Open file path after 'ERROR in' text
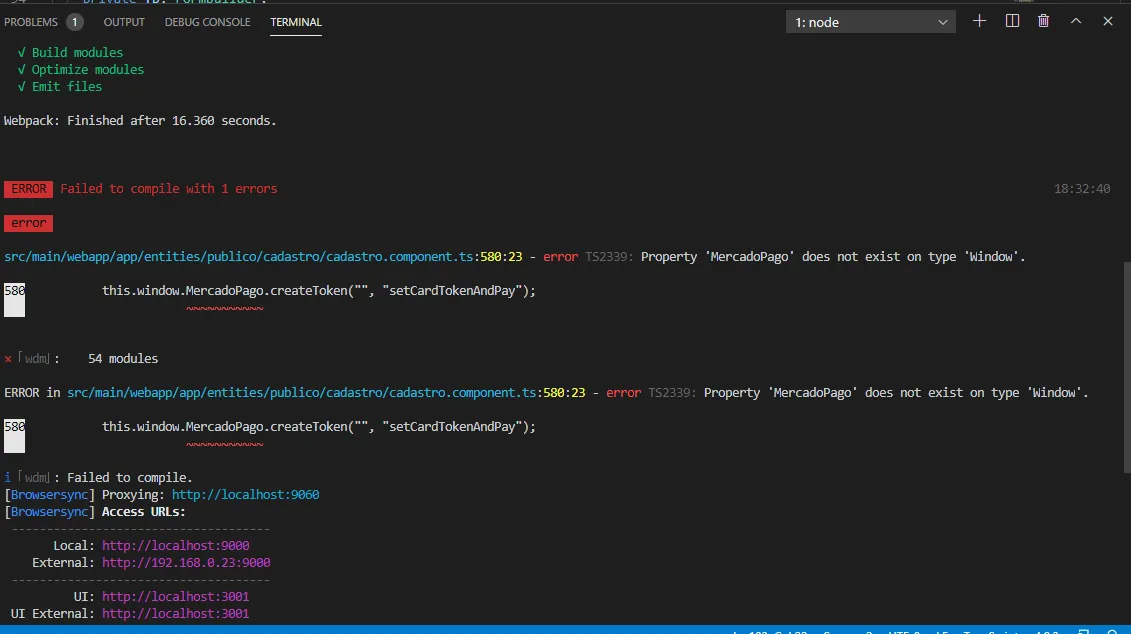The image size is (1131, 634). tap(302, 393)
